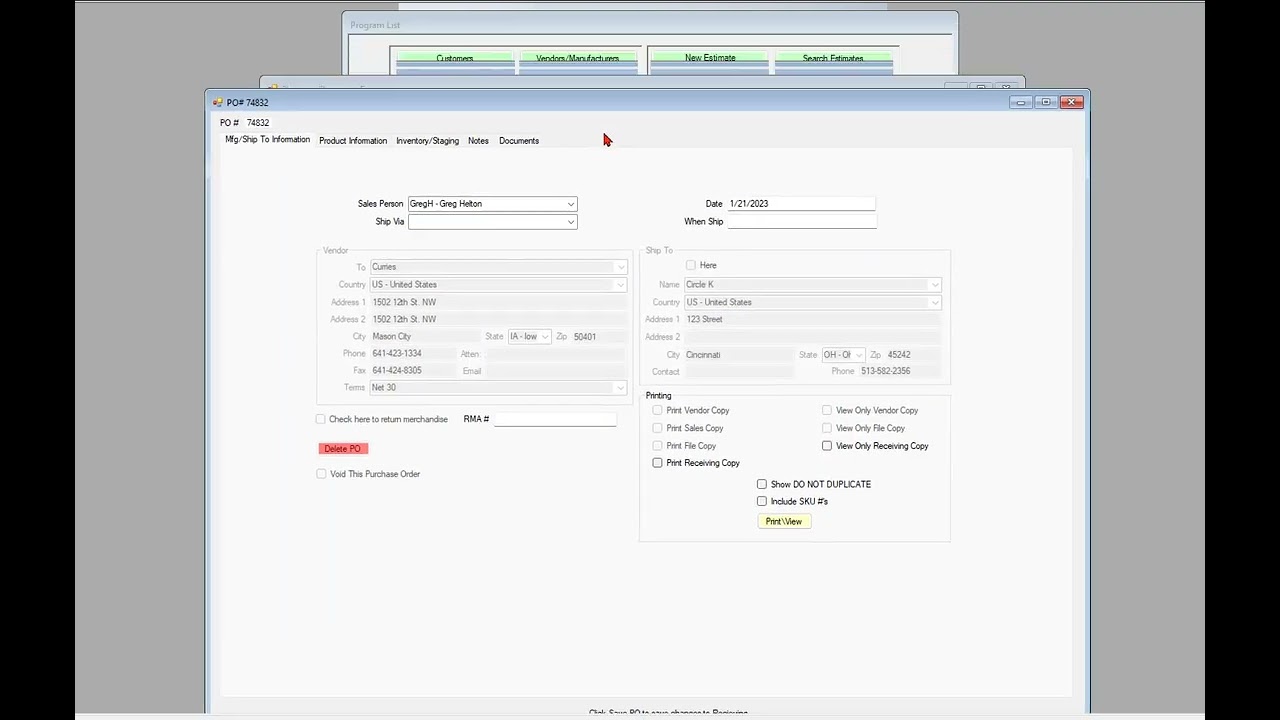1280x720 pixels.
Task: Click the Ship To City field Cincinnati
Action: tap(738, 355)
